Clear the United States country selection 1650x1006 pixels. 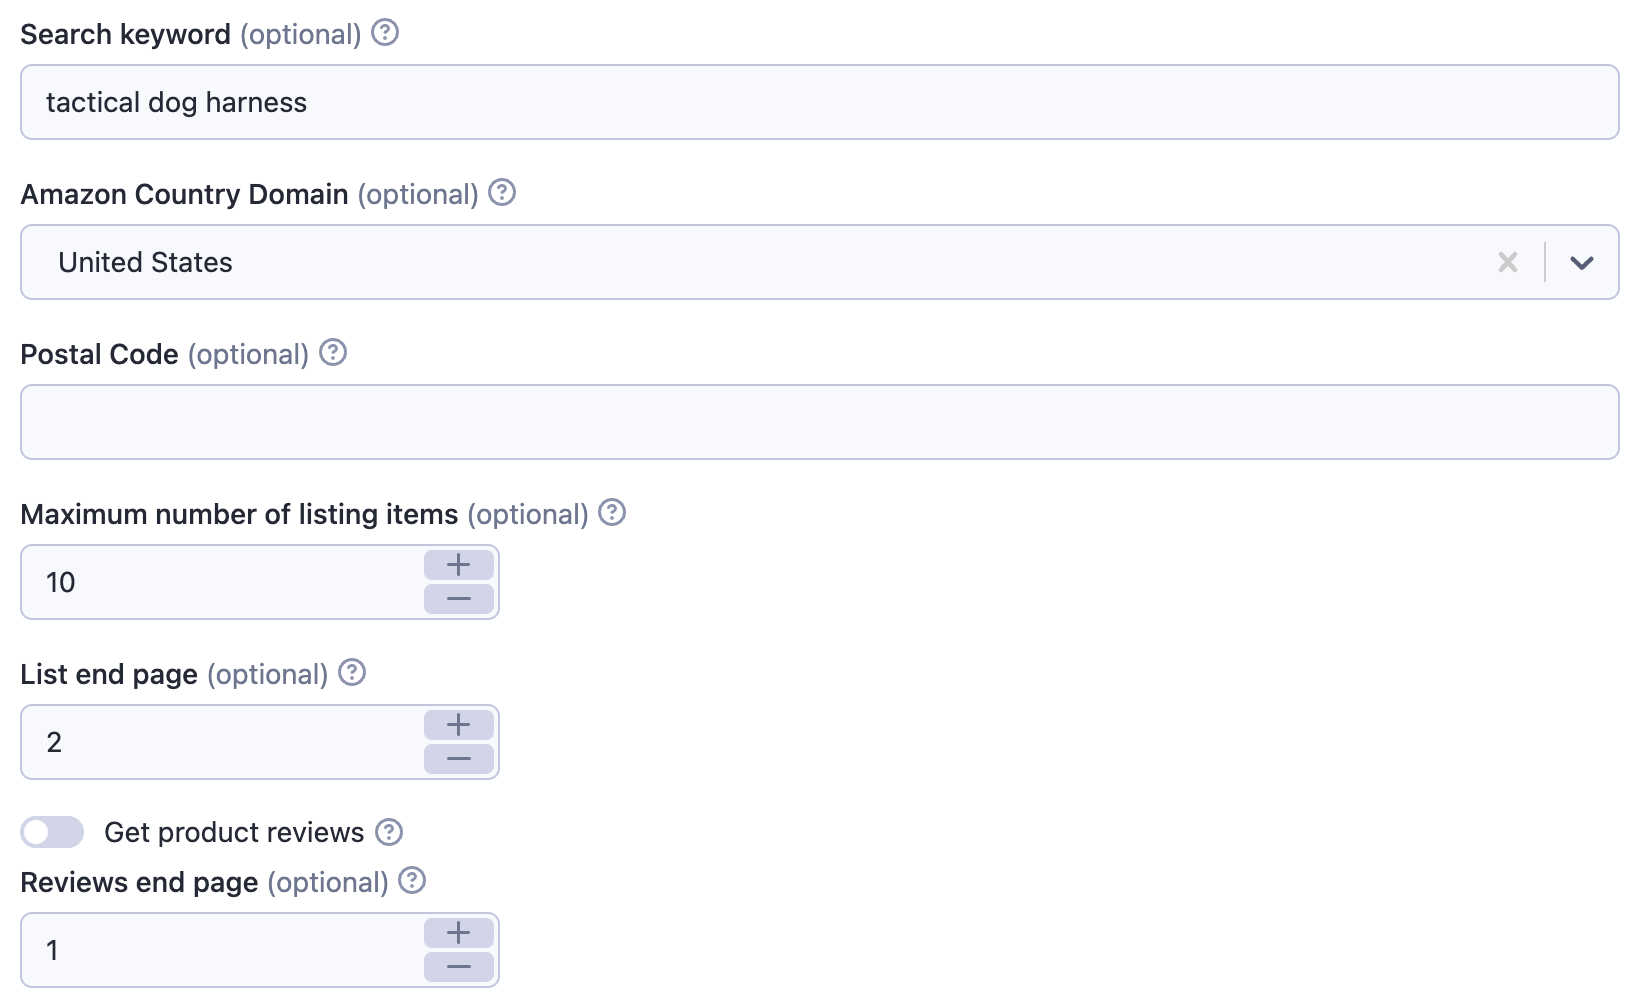pos(1508,262)
